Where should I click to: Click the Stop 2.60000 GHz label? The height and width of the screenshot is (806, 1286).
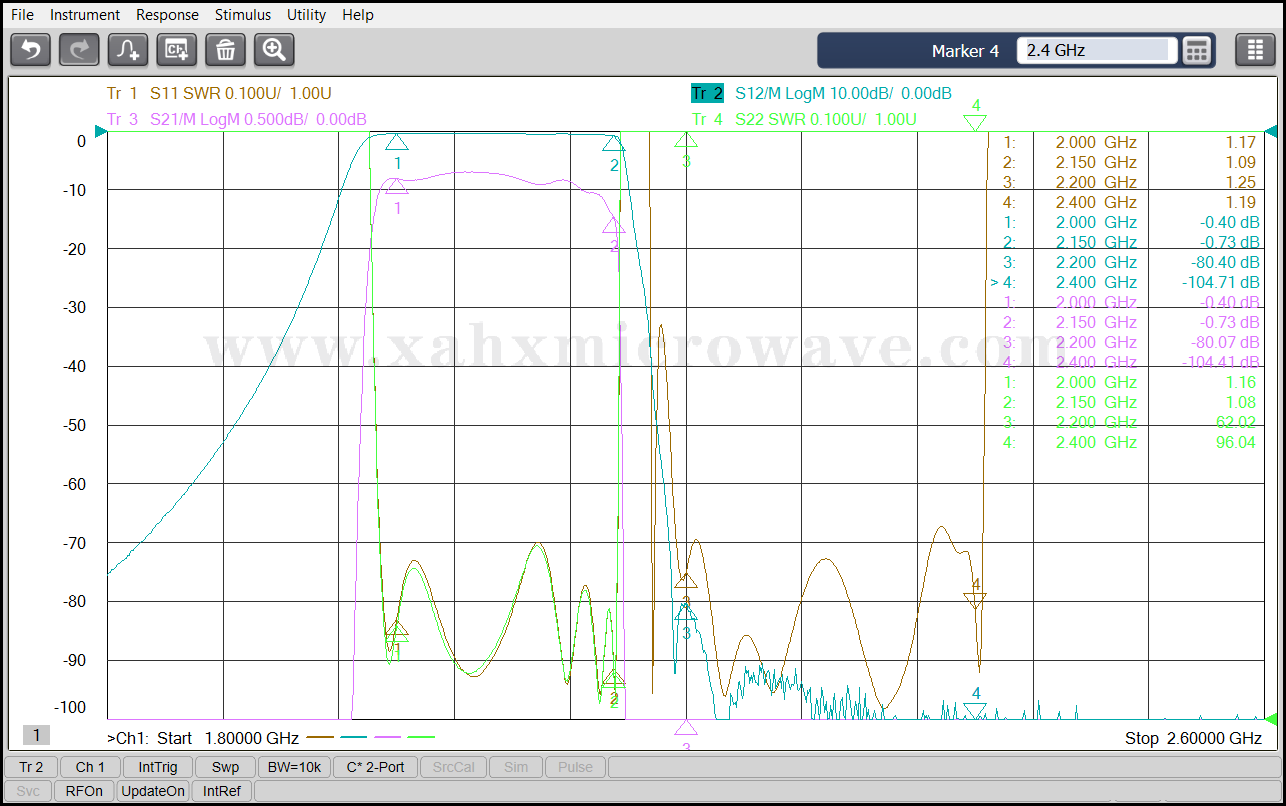pyautogui.click(x=1193, y=738)
